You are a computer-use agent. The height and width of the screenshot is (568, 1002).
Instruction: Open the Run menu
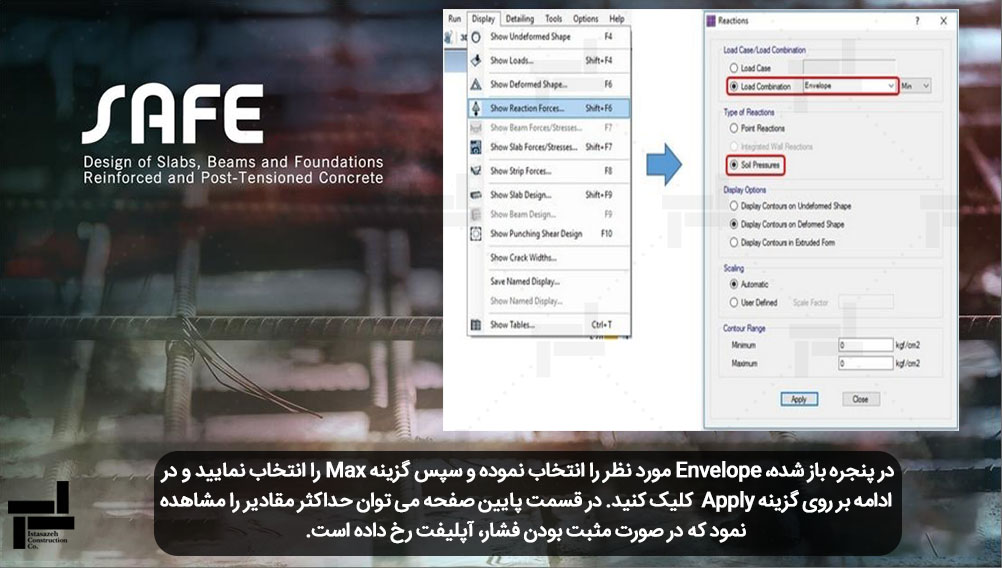click(454, 19)
